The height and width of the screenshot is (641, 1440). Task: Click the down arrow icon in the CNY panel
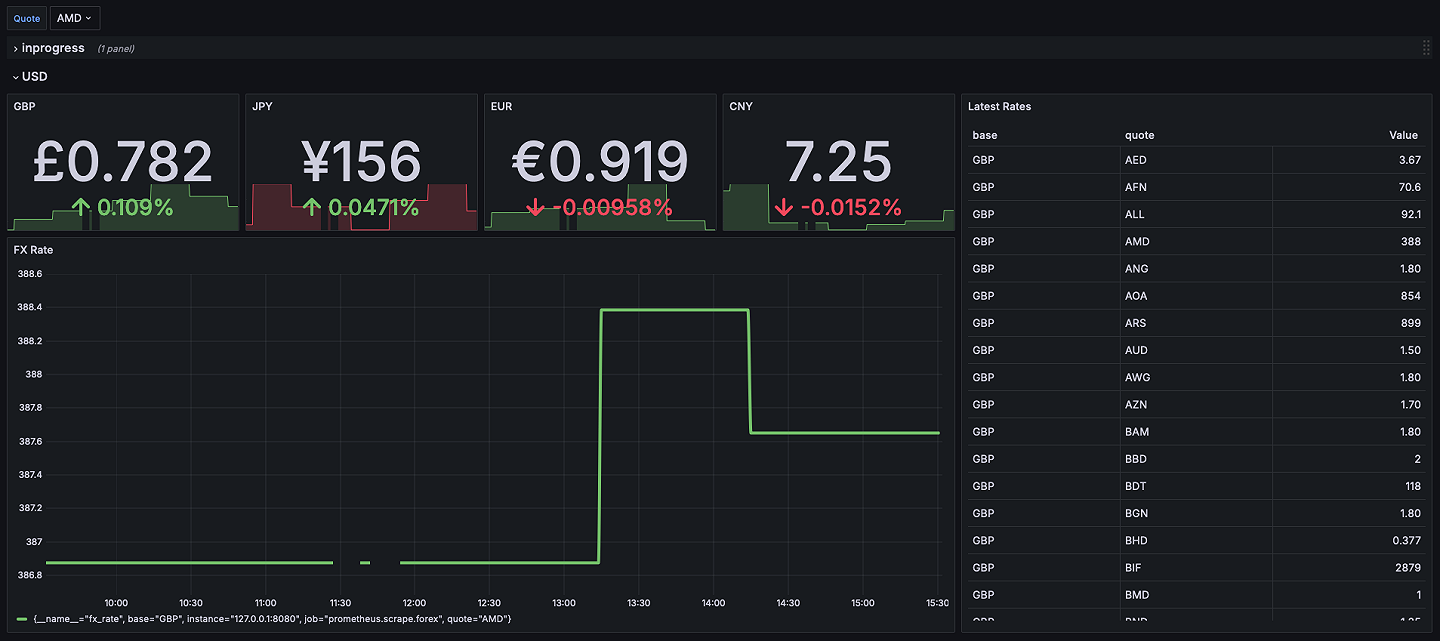784,208
